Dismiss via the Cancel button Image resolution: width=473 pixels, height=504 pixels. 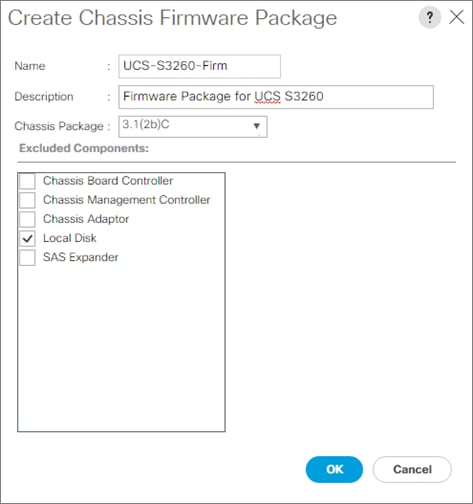pyautogui.click(x=412, y=469)
